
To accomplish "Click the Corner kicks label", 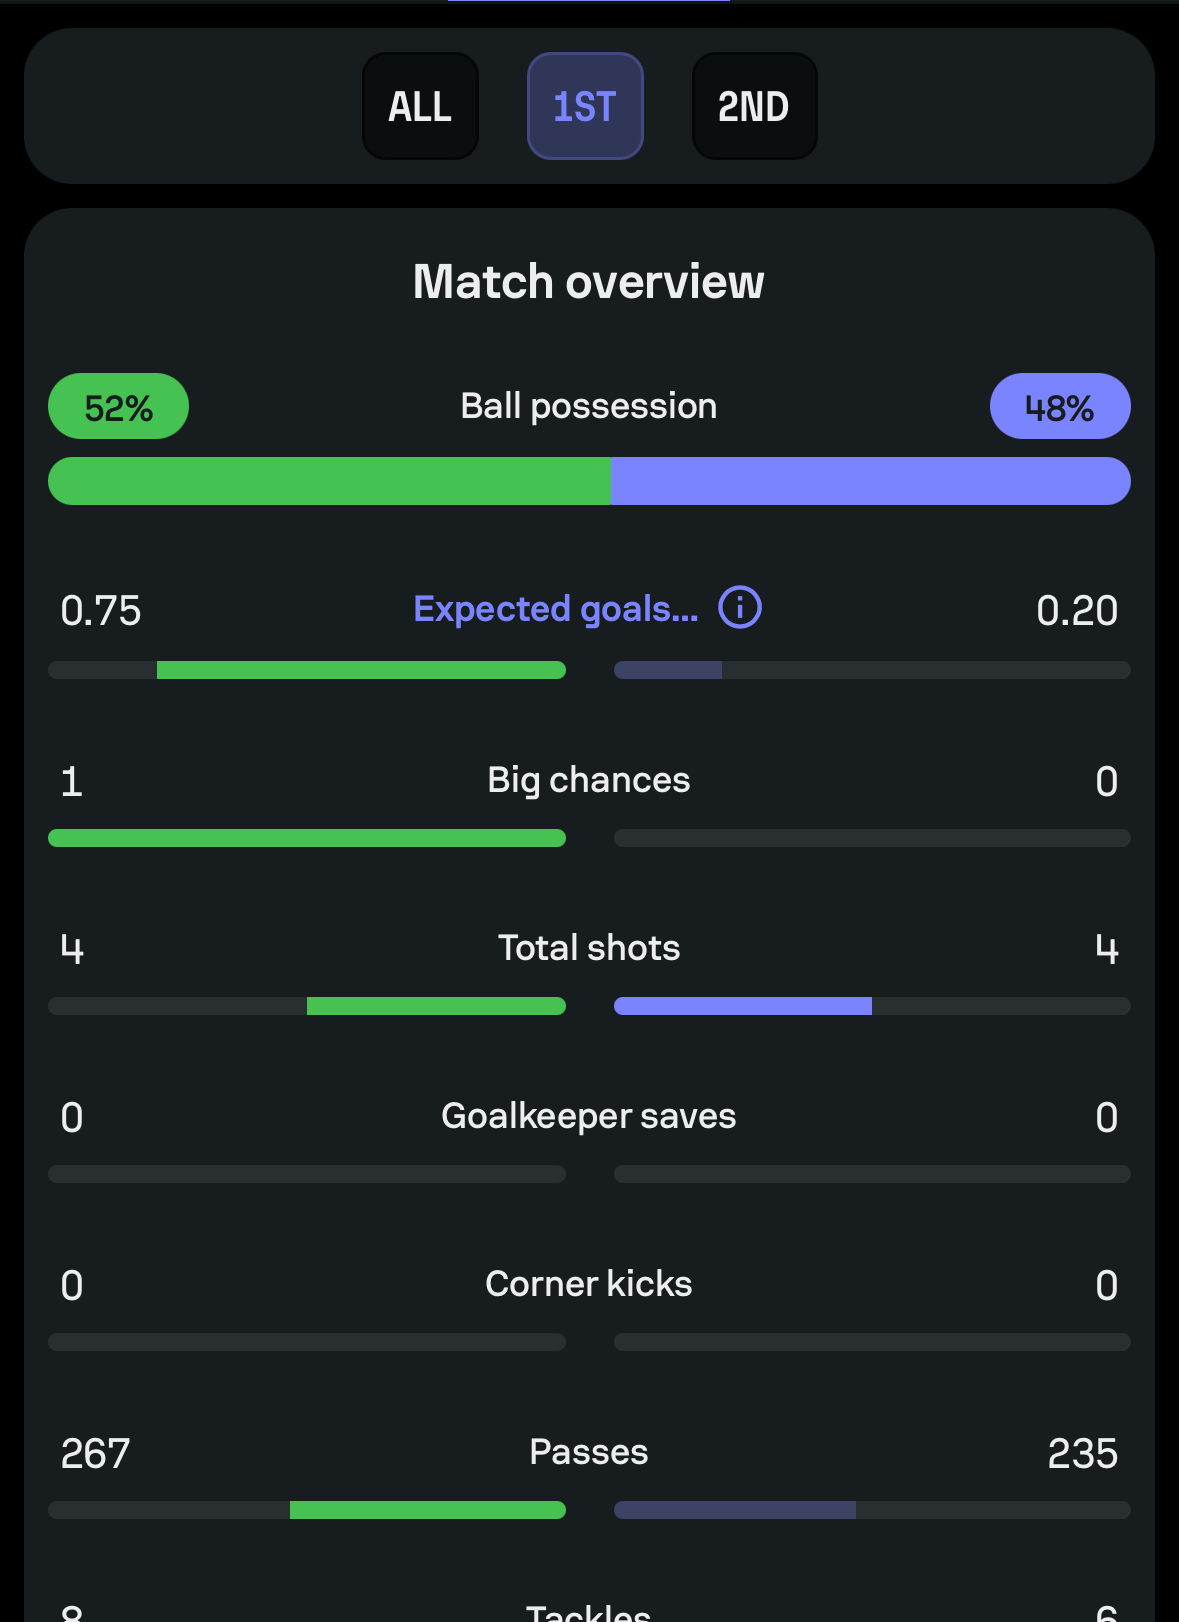I will click(589, 1283).
